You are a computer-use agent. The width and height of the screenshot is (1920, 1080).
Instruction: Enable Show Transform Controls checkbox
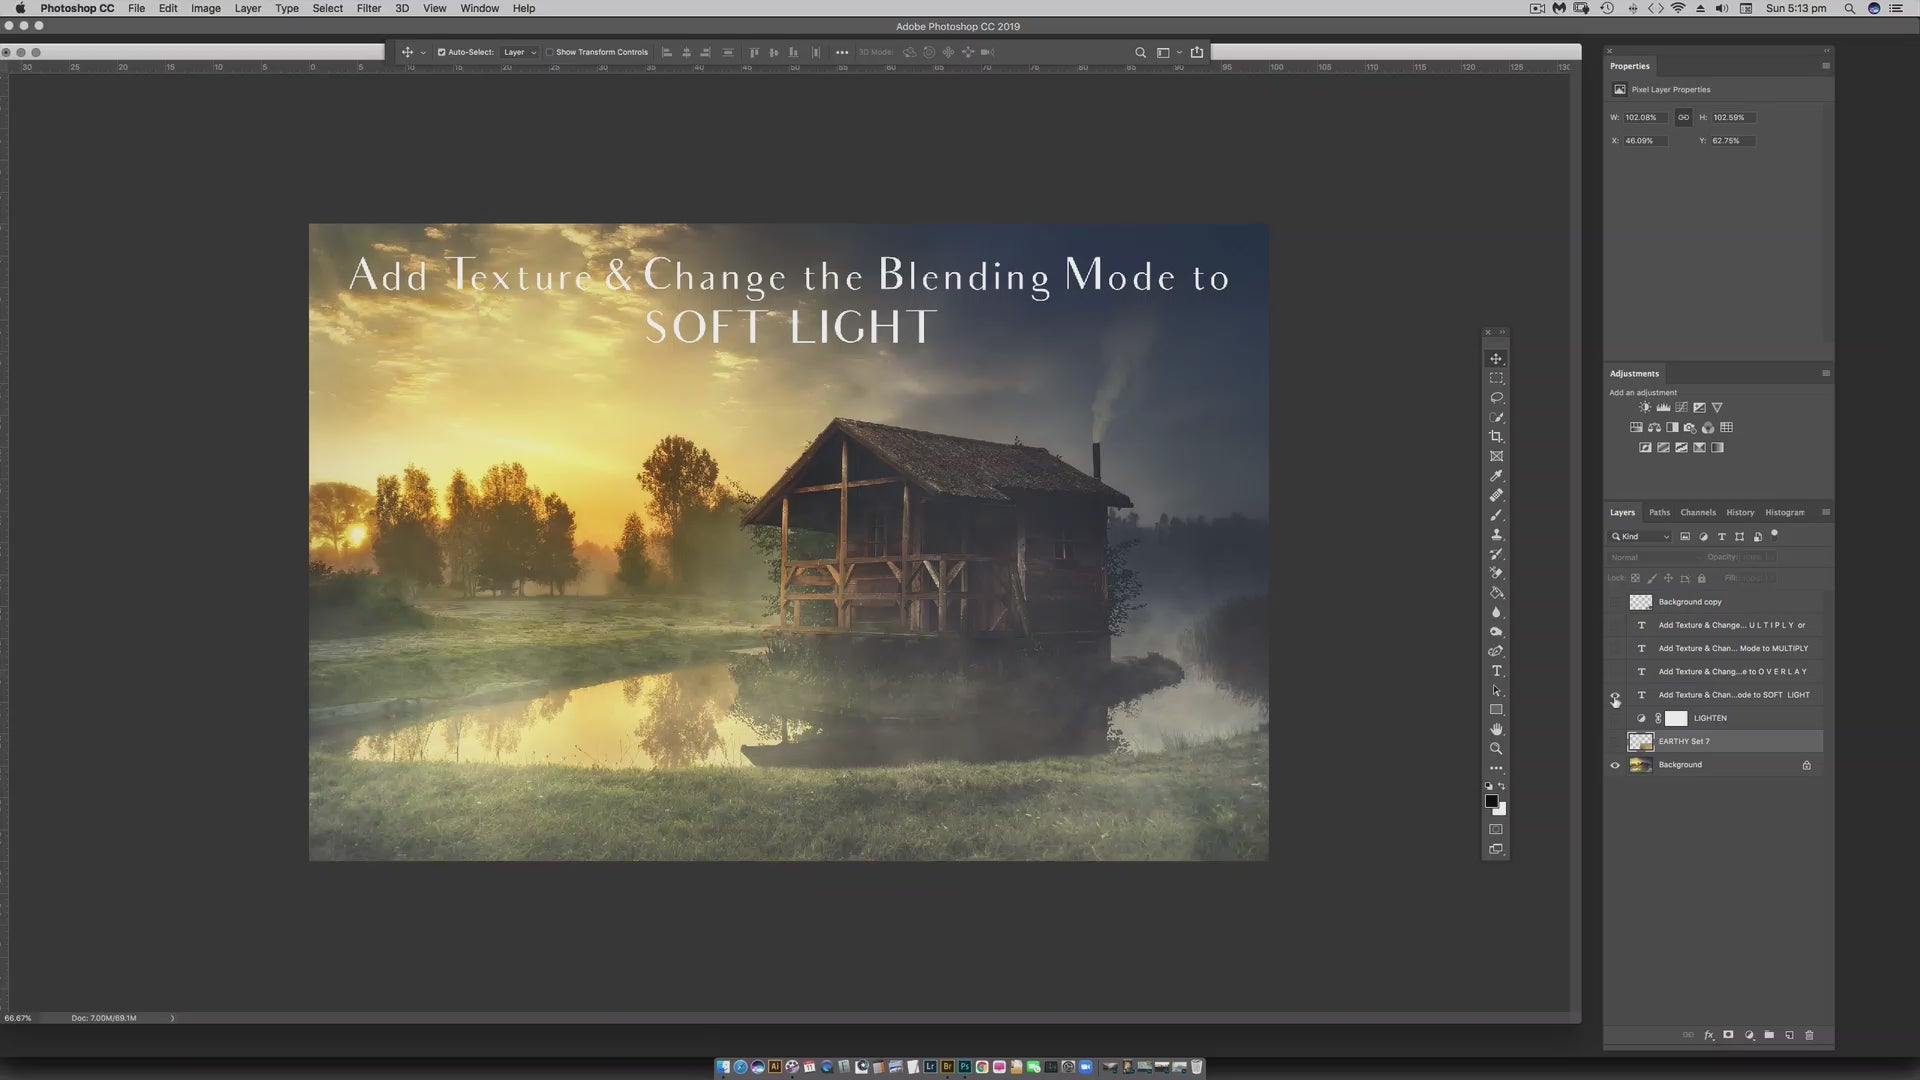[550, 52]
